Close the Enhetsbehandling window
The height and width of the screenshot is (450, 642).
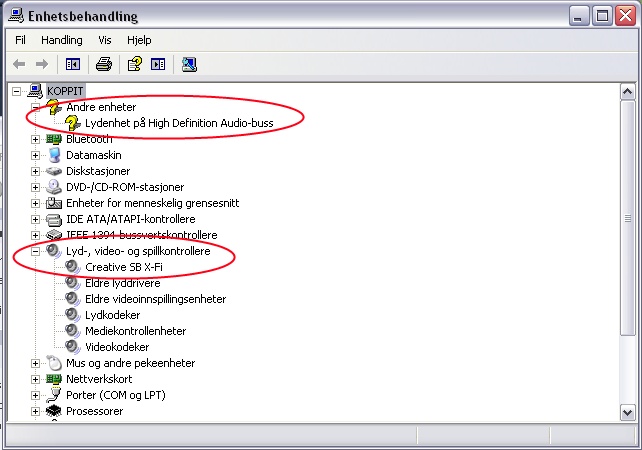(x=625, y=16)
